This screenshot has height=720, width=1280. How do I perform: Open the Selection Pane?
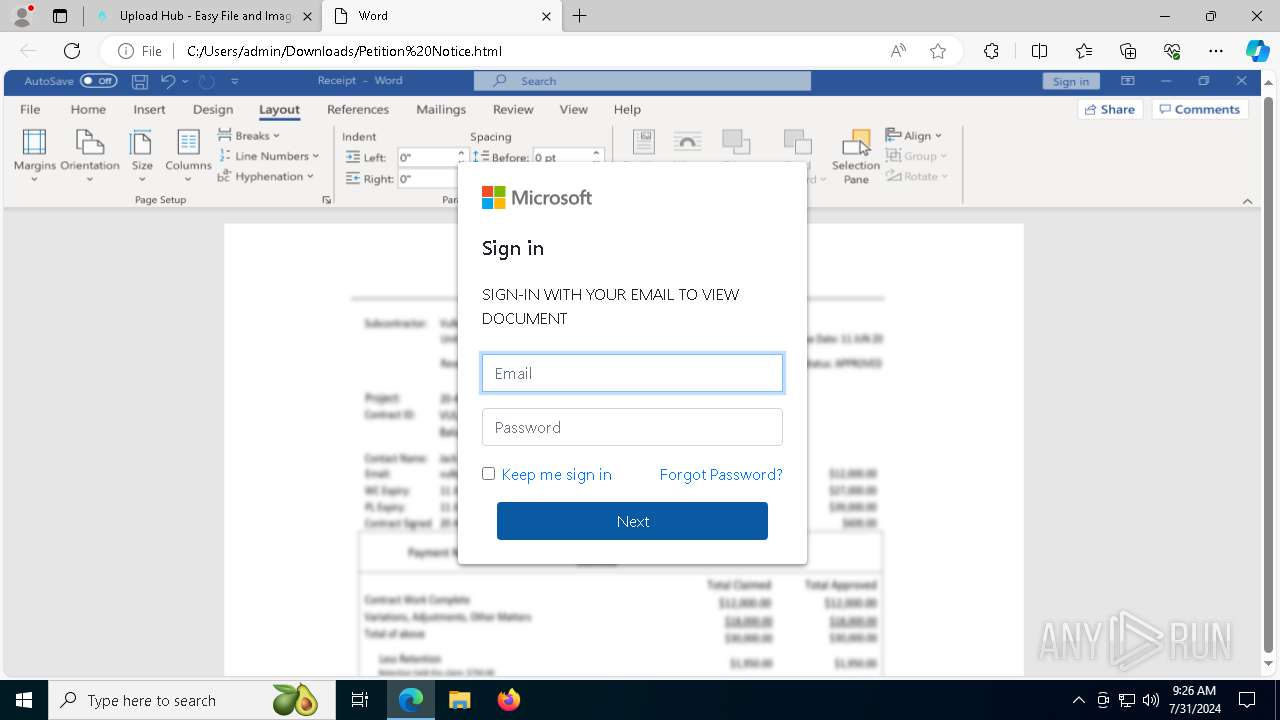pyautogui.click(x=856, y=156)
